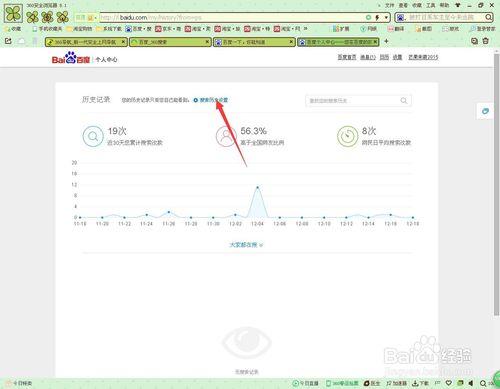Click the Baidu logo in page header
Screen dimensions: 500x389
click(x=71, y=58)
